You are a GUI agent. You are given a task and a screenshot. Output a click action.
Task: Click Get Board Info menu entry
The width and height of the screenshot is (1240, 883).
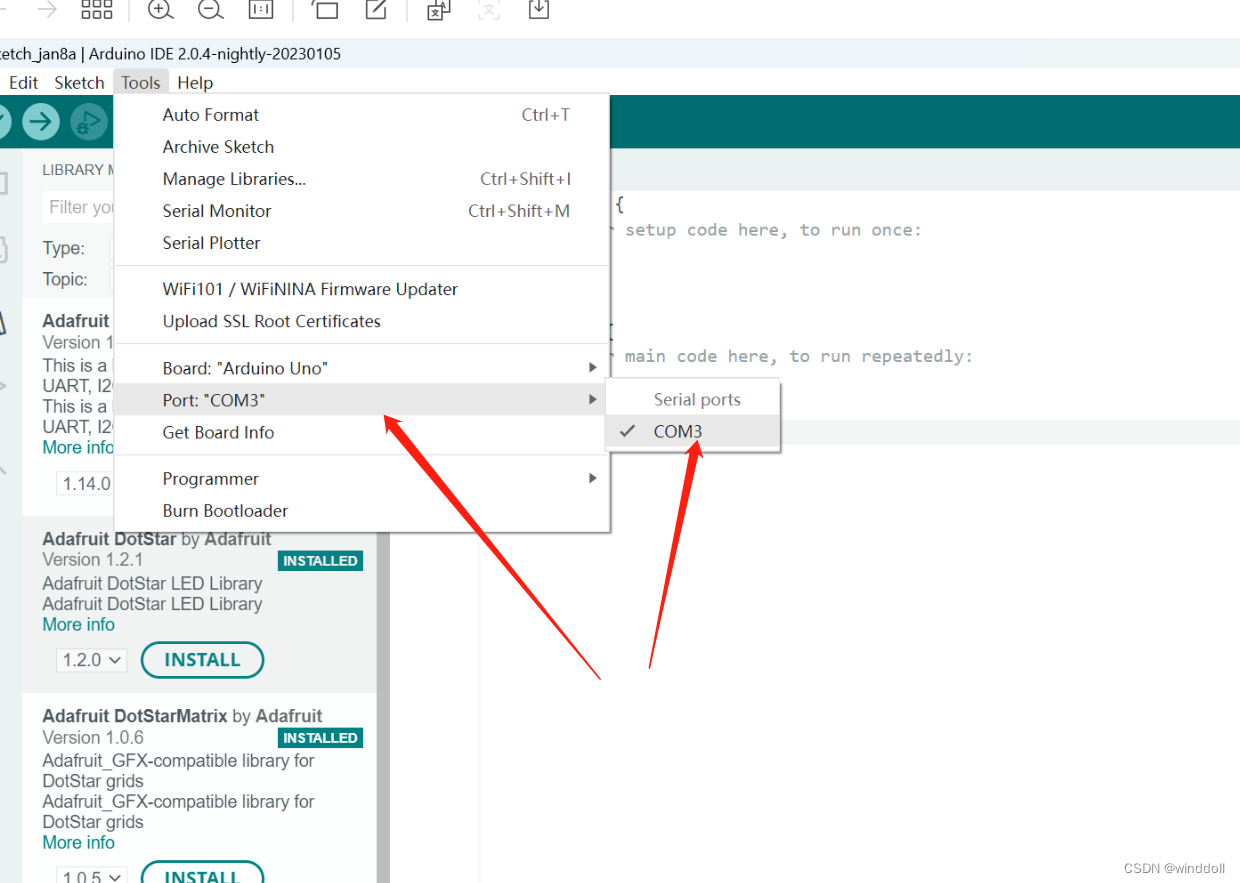(x=362, y=432)
